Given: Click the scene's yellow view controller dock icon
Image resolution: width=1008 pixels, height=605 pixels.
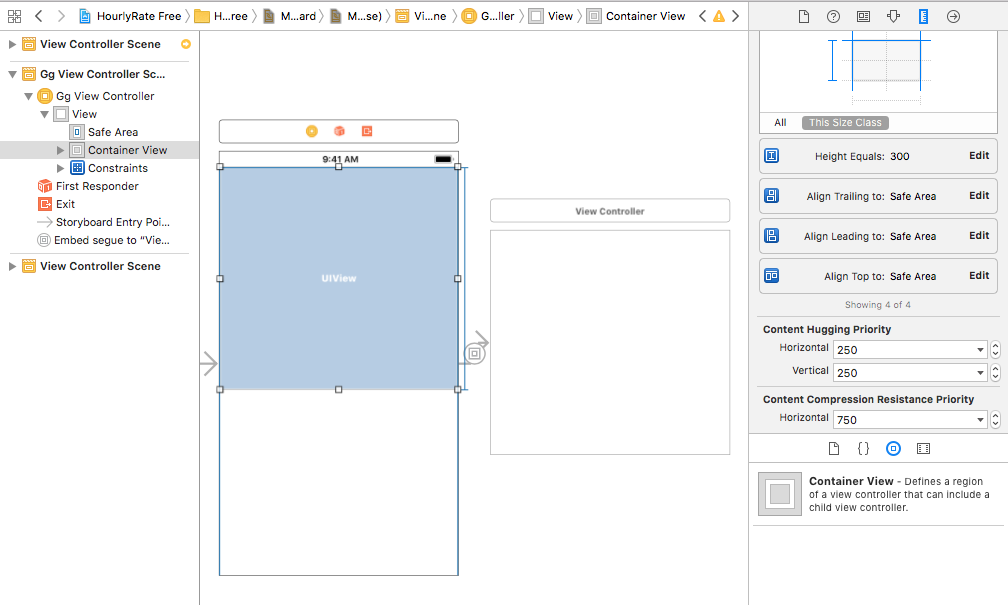Looking at the screenshot, I should pos(312,131).
